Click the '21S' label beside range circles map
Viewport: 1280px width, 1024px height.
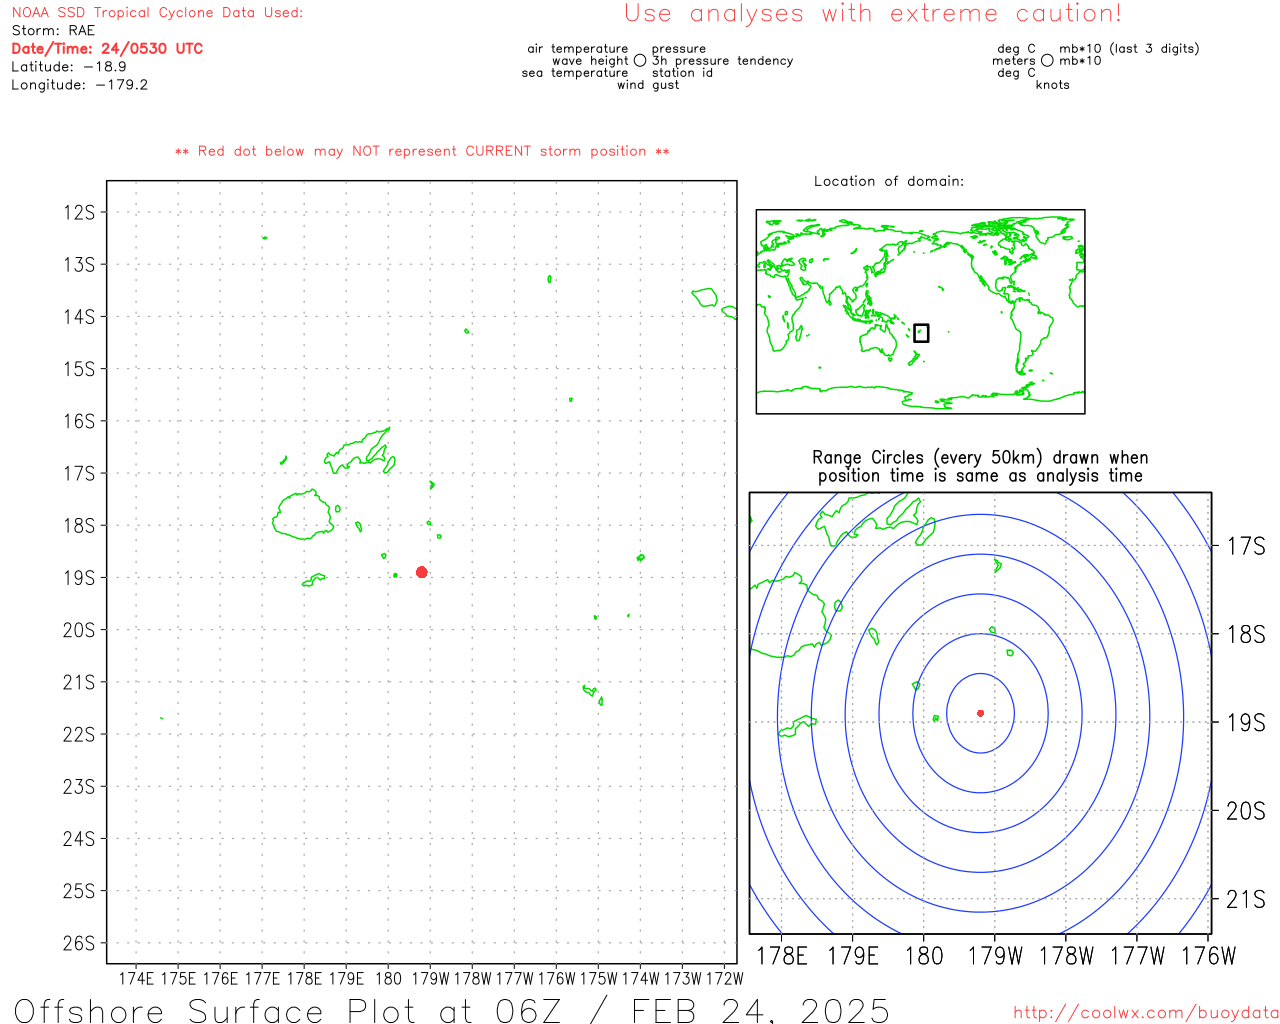(x=1246, y=899)
